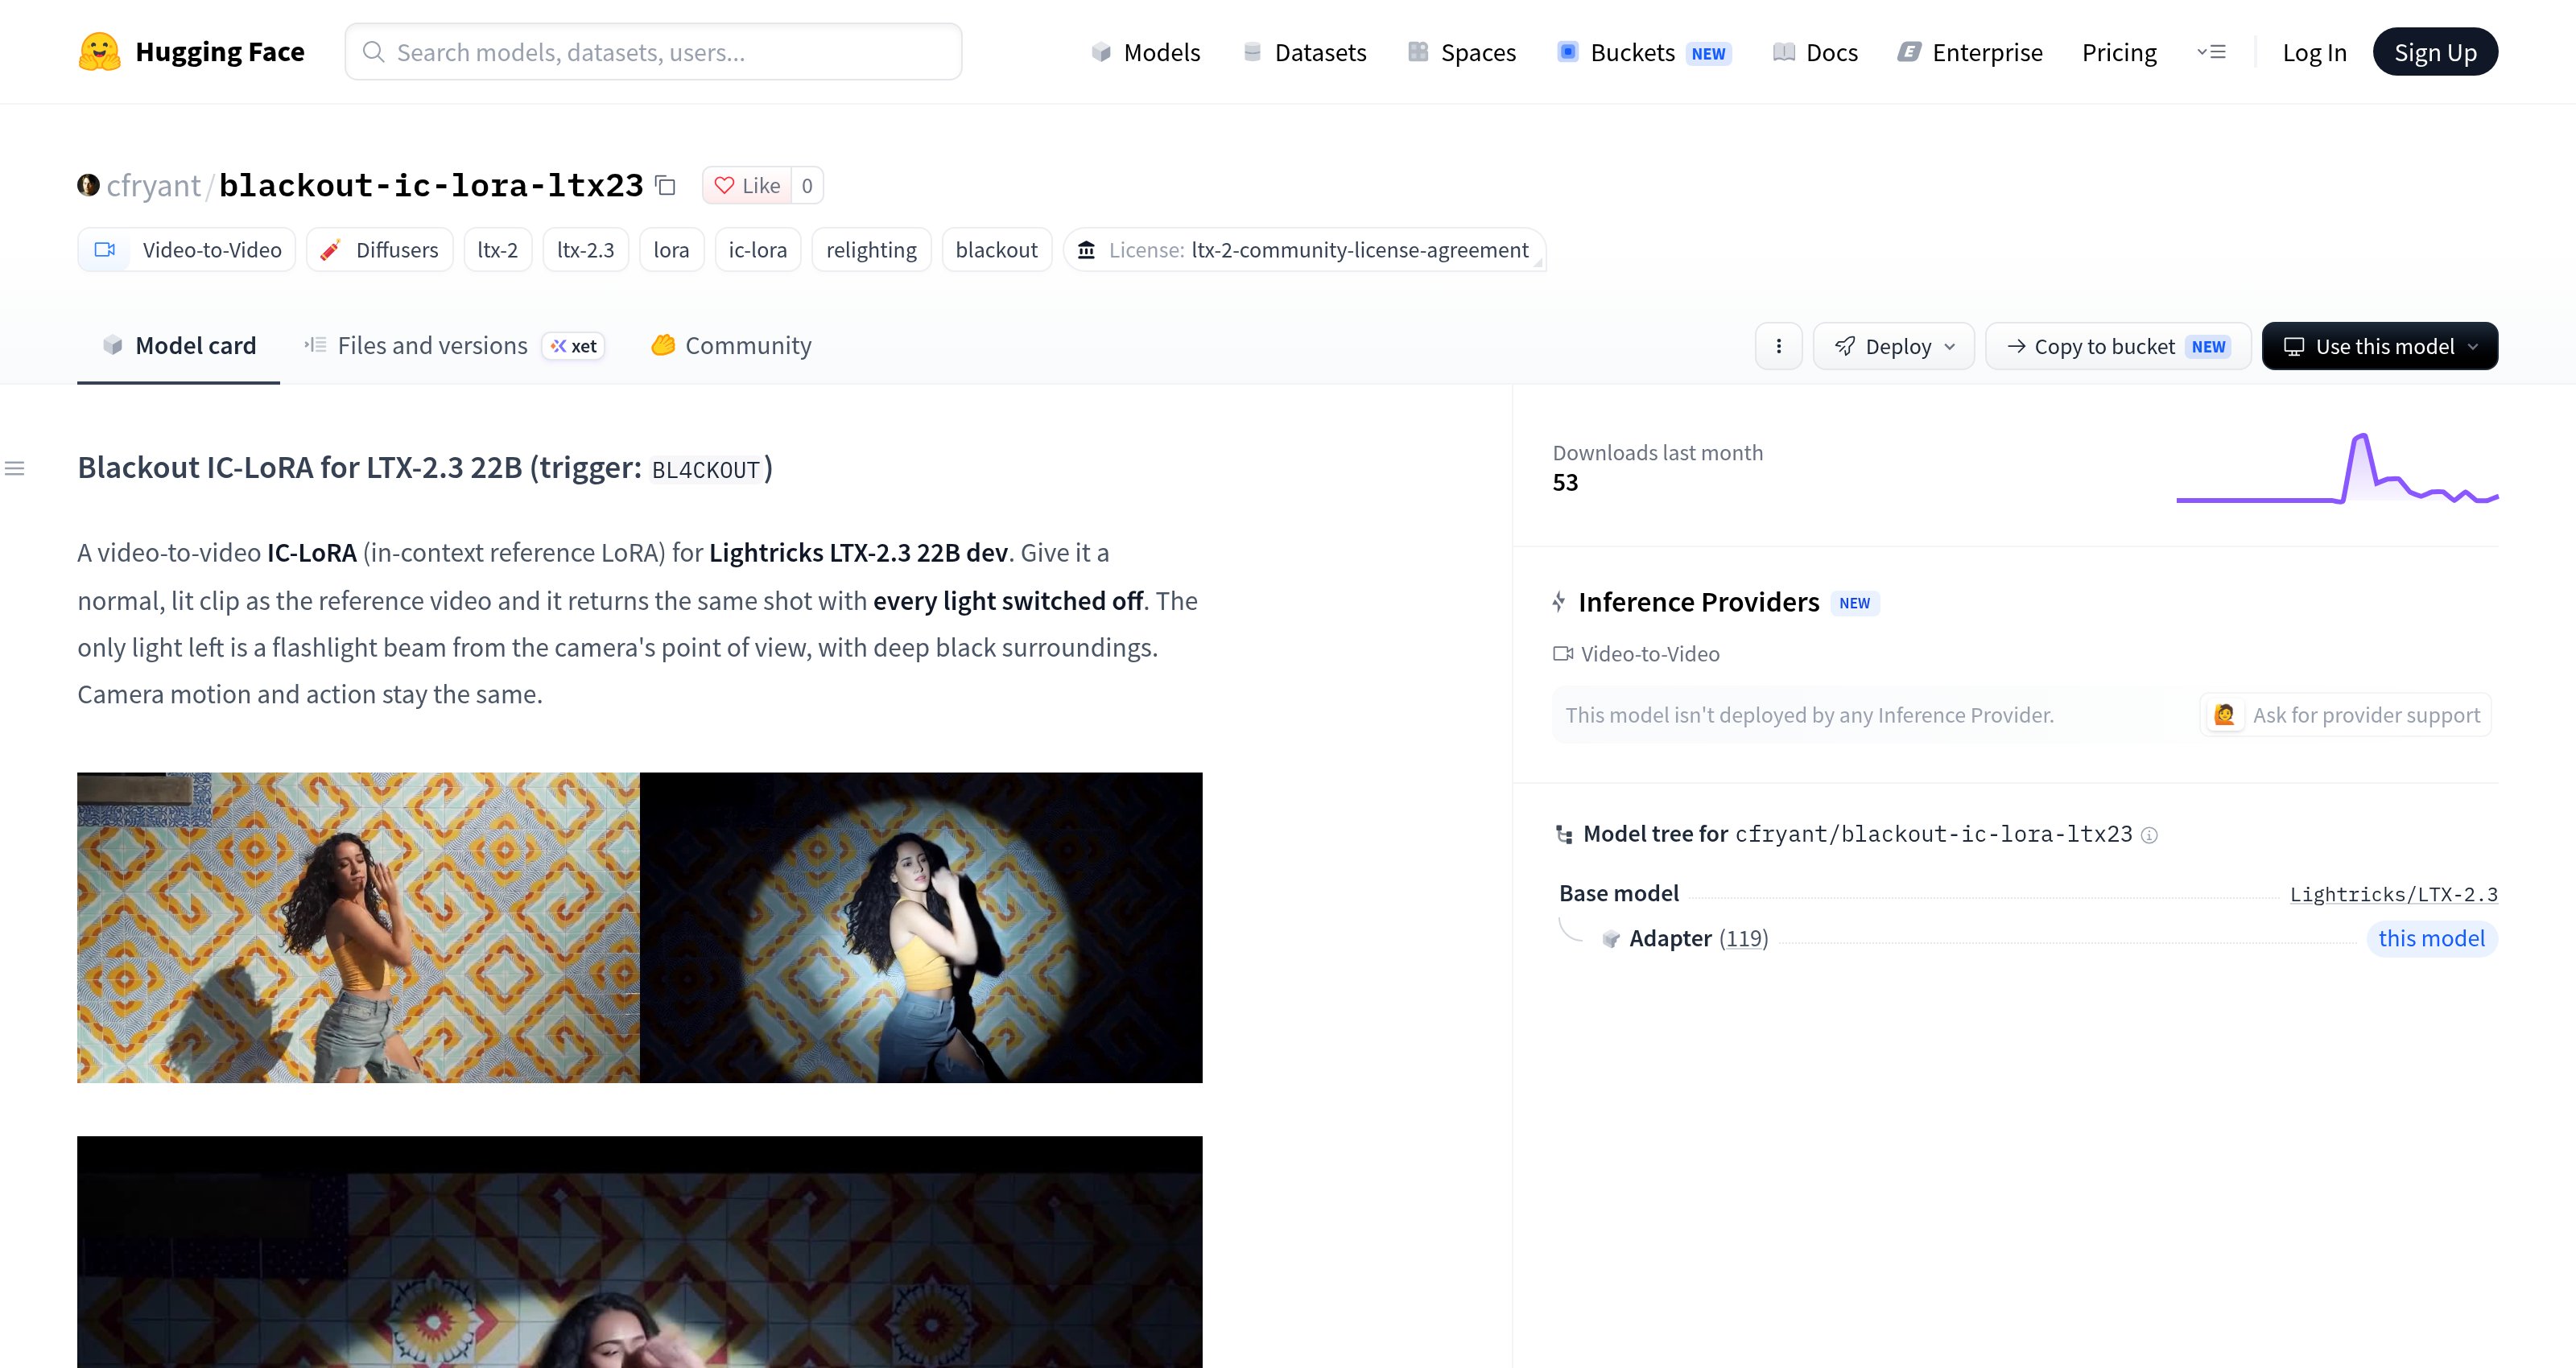Go to Spaces in top navigation
2576x1368 pixels.
(x=1462, y=52)
